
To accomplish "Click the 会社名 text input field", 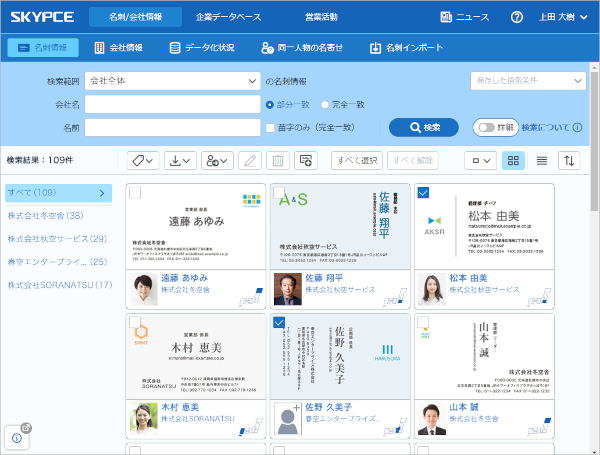I will coord(172,104).
